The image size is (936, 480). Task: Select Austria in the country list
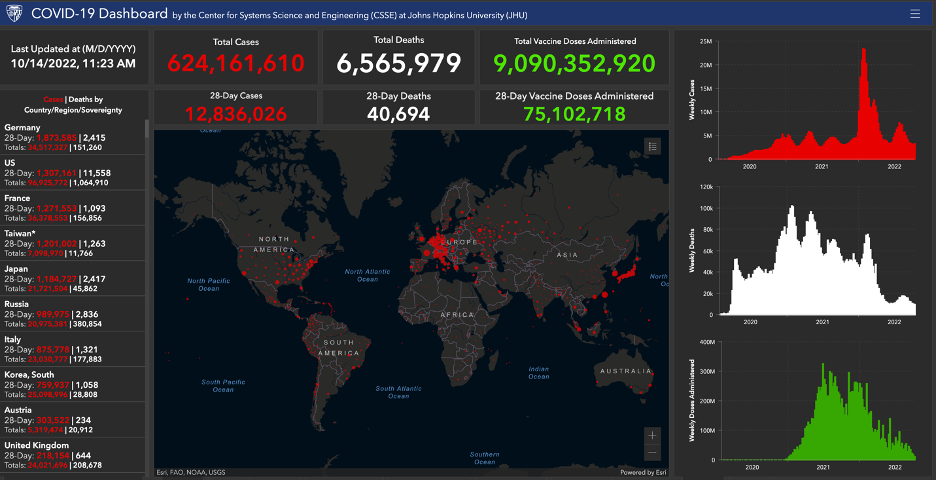[72, 419]
